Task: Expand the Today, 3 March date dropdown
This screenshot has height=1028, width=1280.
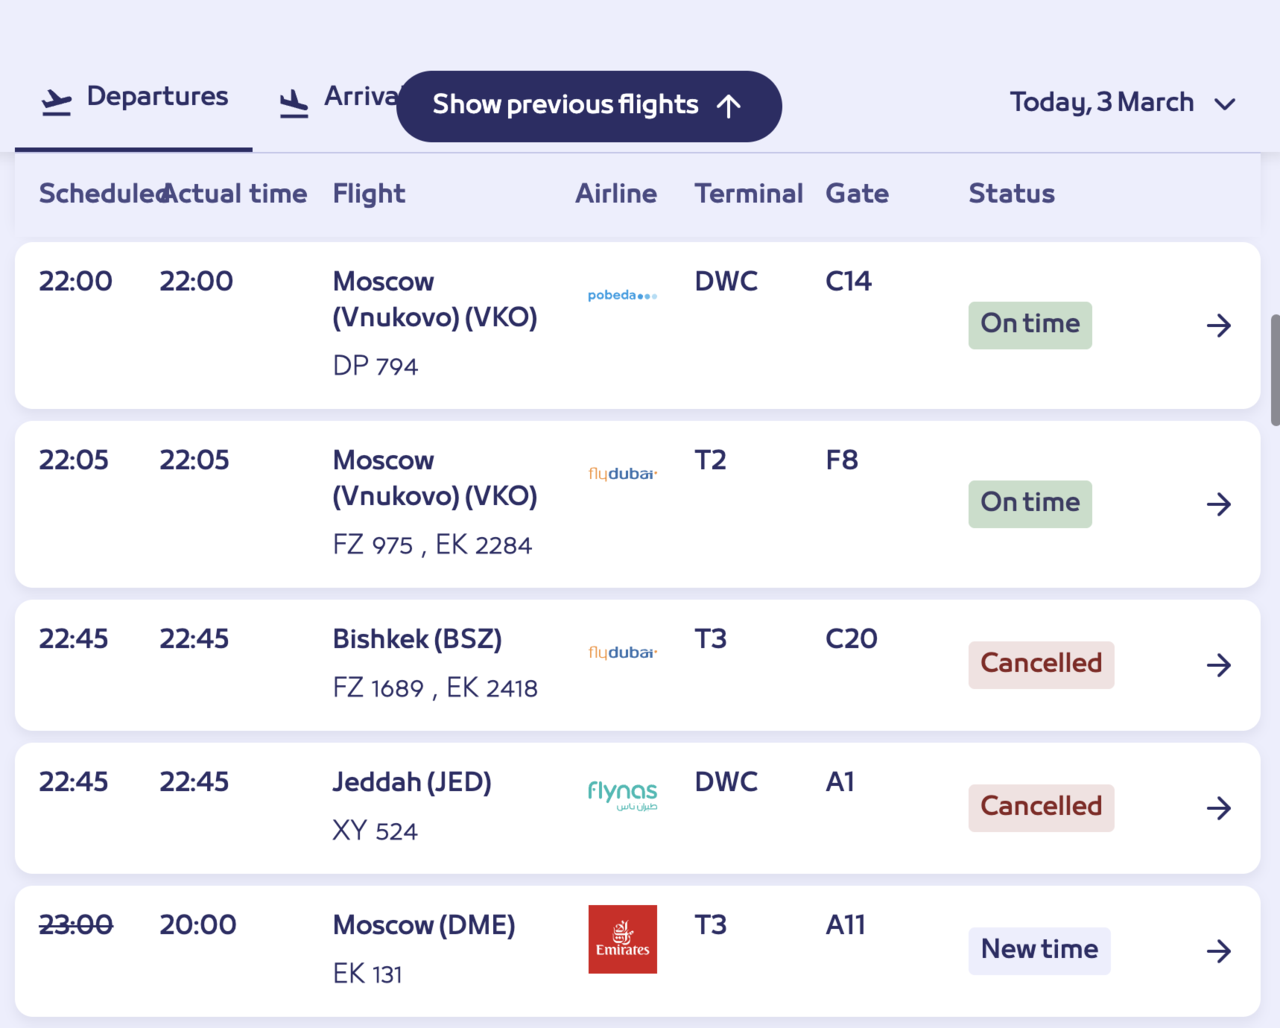Action: click(x=1122, y=103)
